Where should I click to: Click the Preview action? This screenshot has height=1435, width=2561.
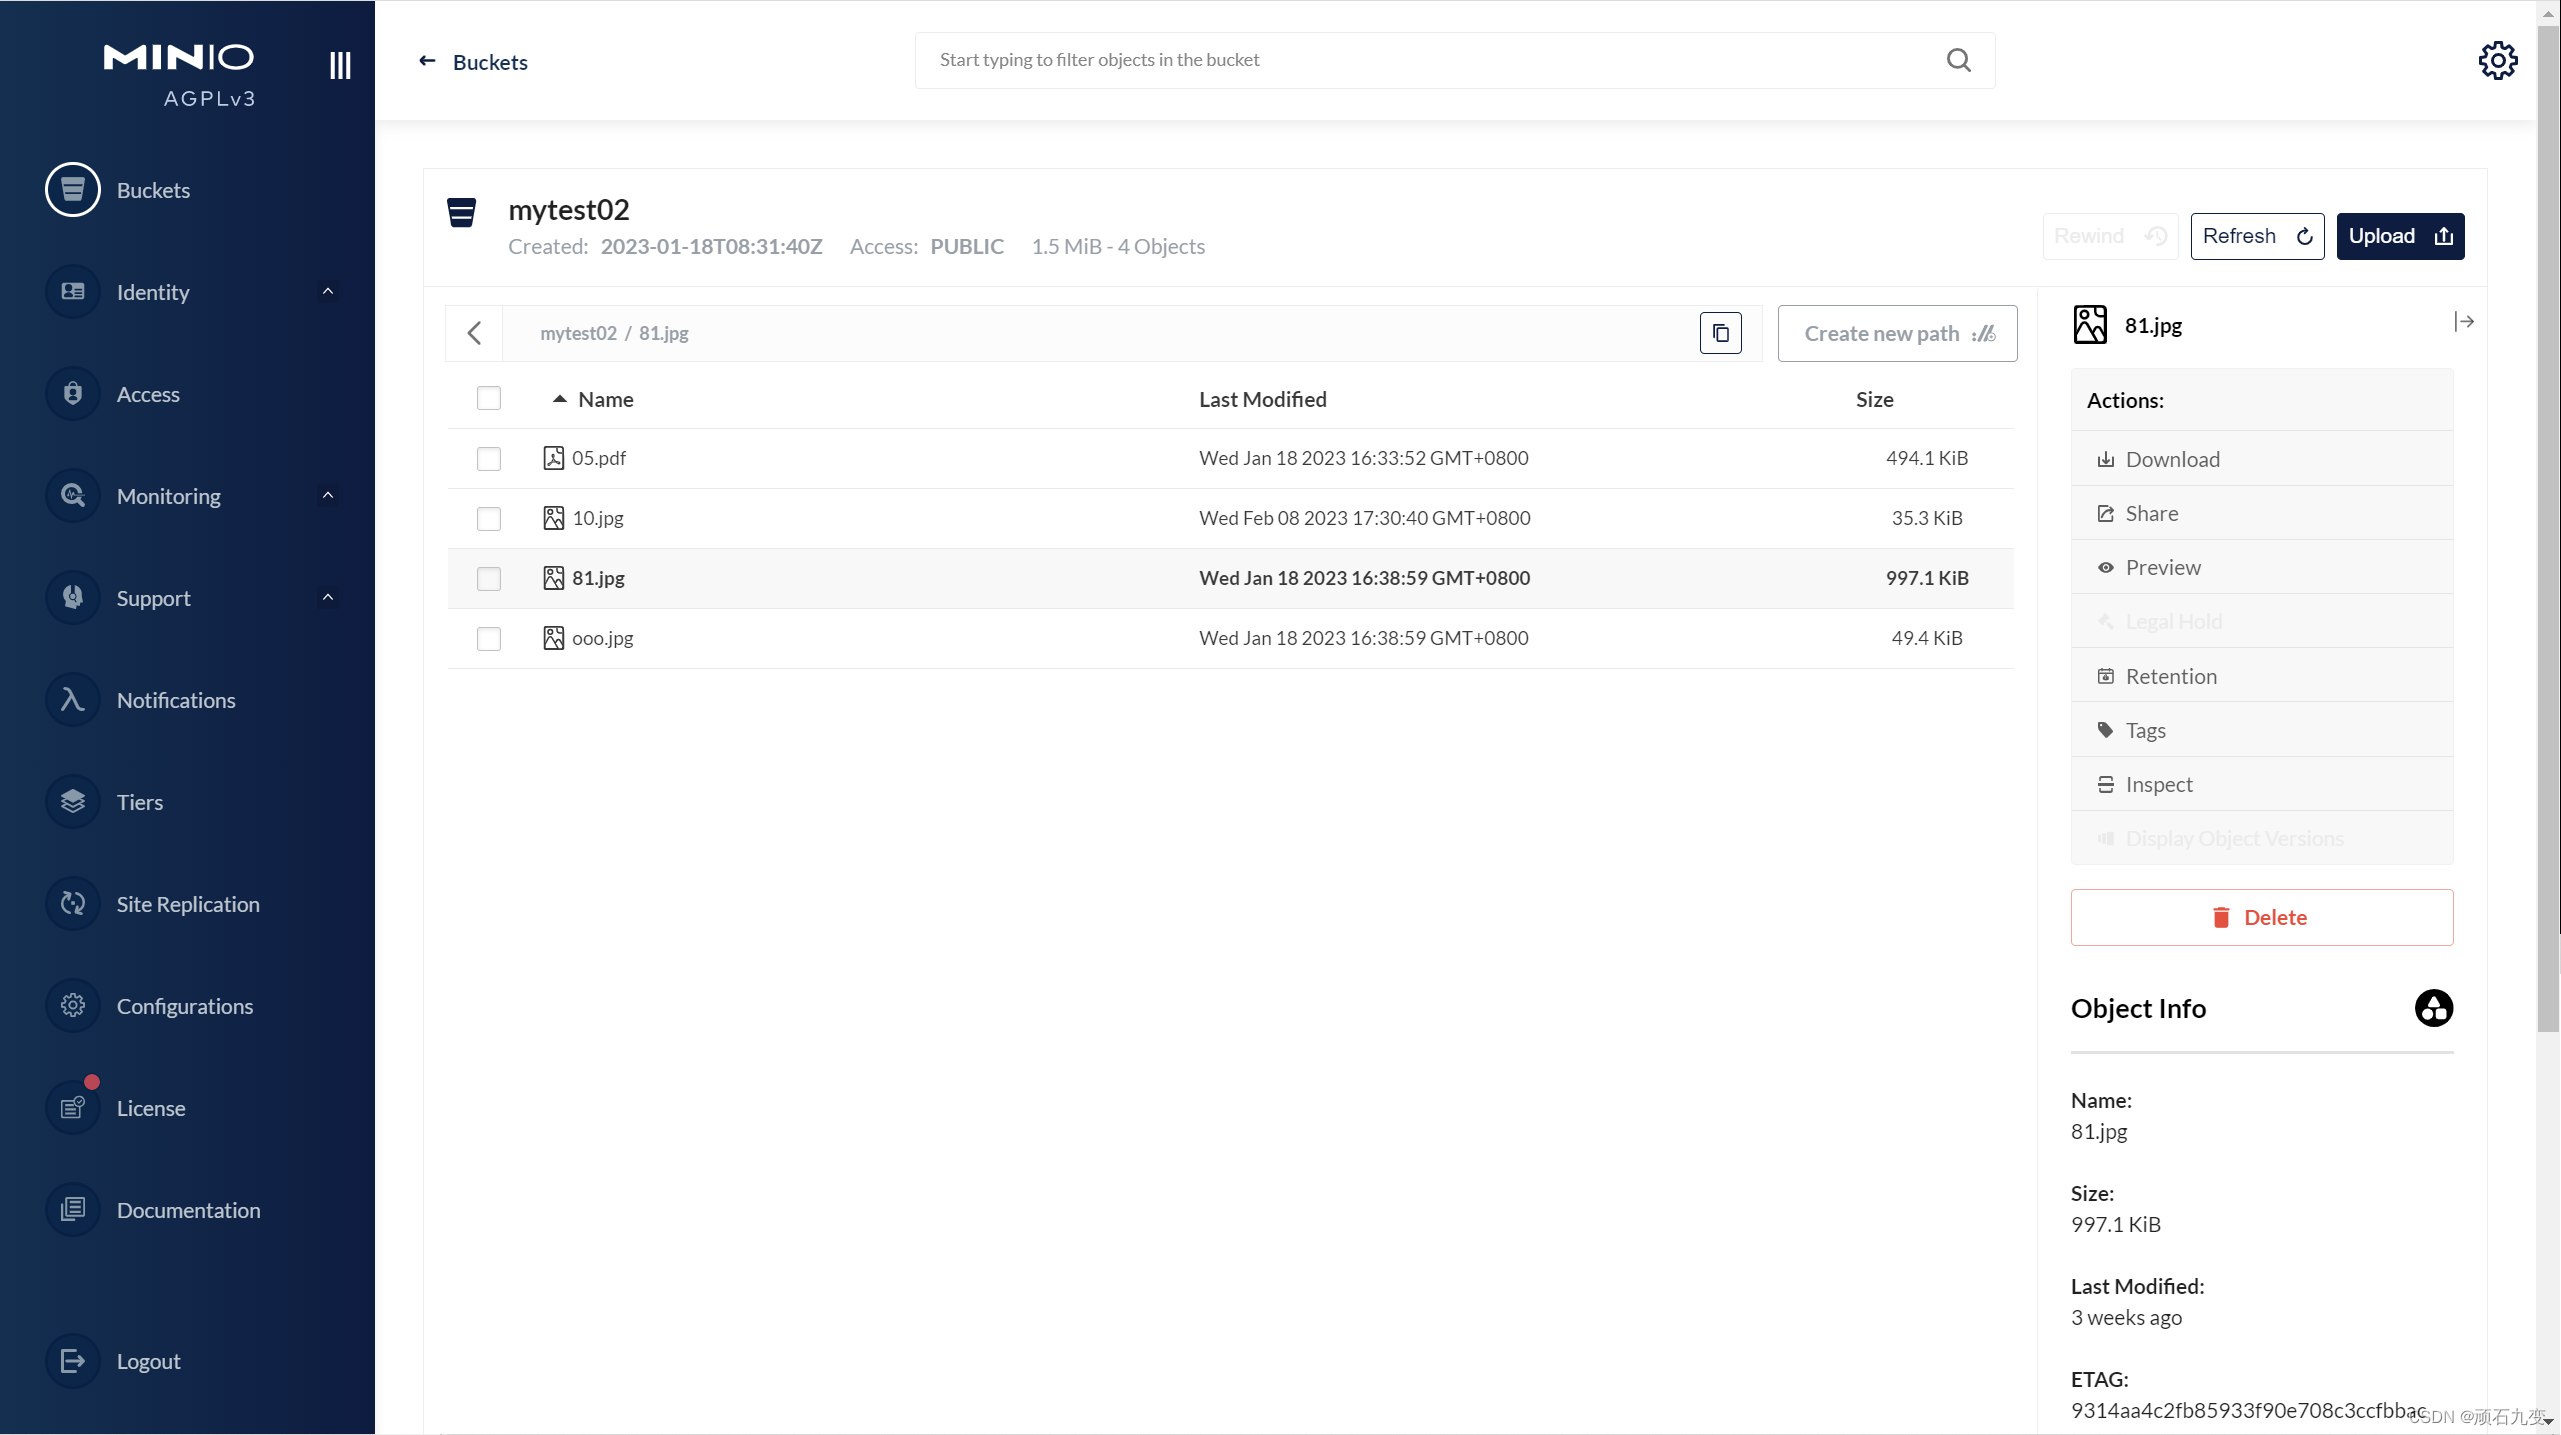coord(2261,567)
